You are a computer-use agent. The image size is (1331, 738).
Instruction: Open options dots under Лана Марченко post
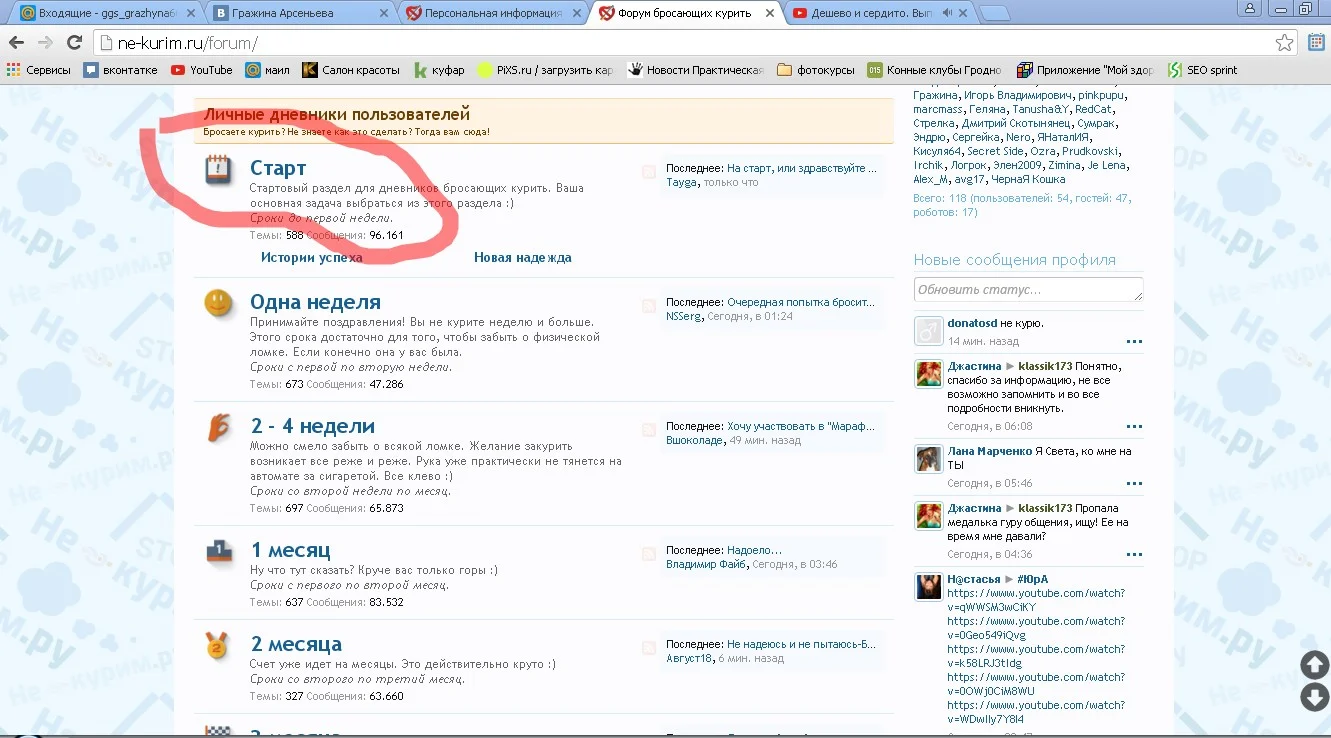click(x=1134, y=483)
